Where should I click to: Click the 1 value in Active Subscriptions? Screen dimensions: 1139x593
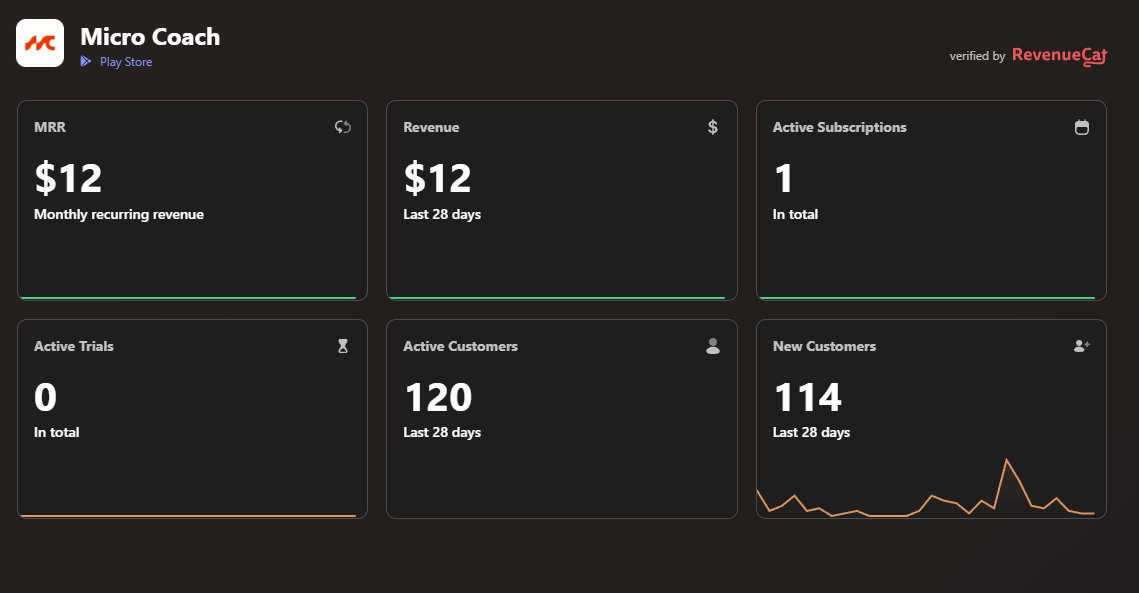click(783, 178)
